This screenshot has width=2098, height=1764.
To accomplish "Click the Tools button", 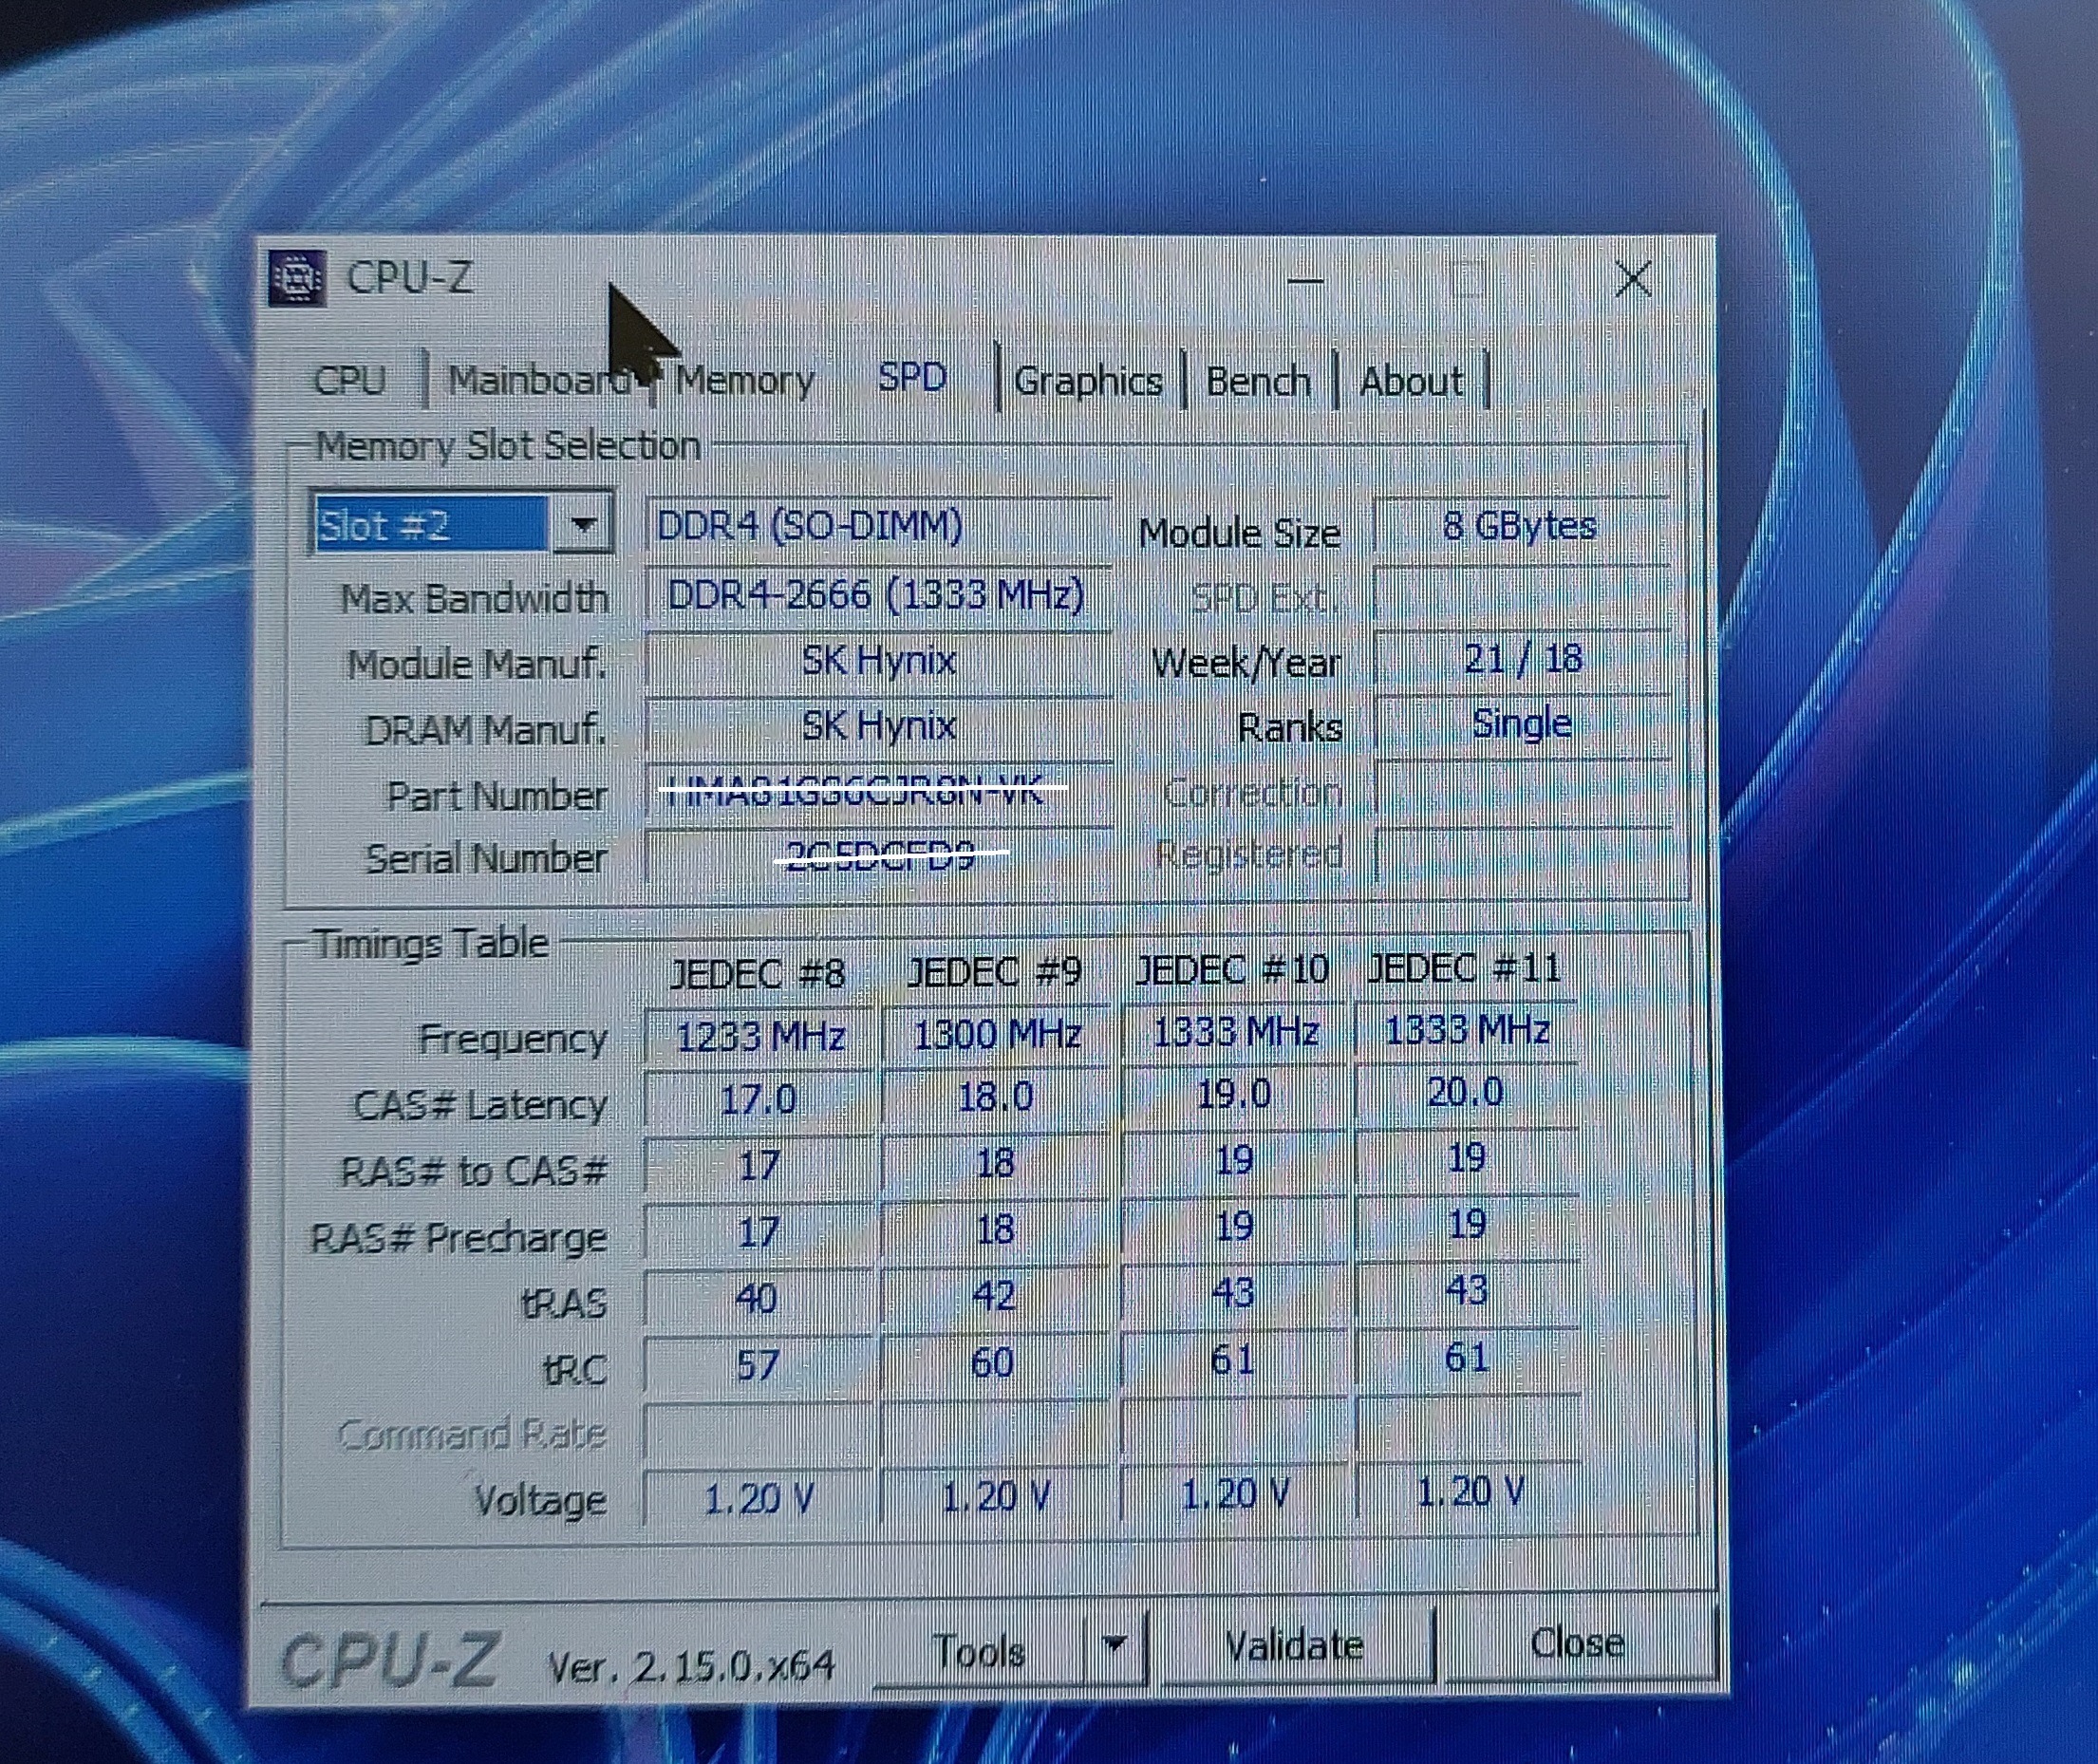I will coord(979,1651).
